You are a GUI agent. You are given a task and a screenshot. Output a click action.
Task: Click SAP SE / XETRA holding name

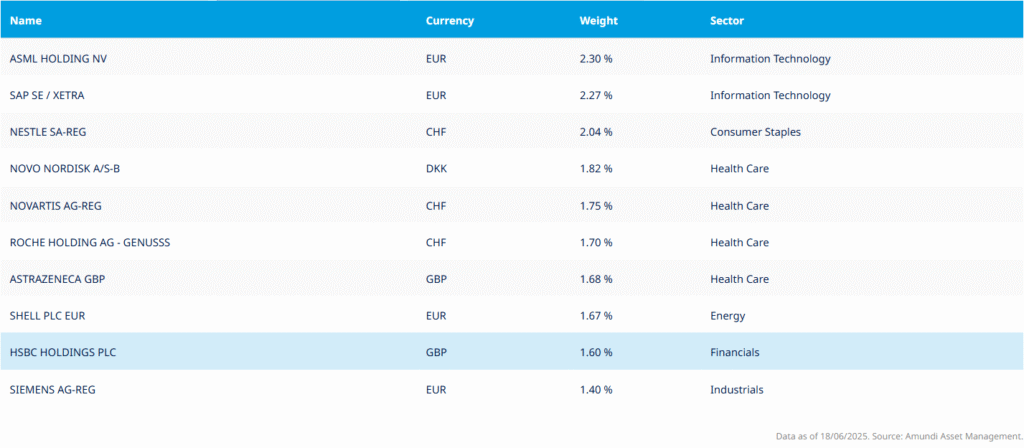tap(47, 95)
